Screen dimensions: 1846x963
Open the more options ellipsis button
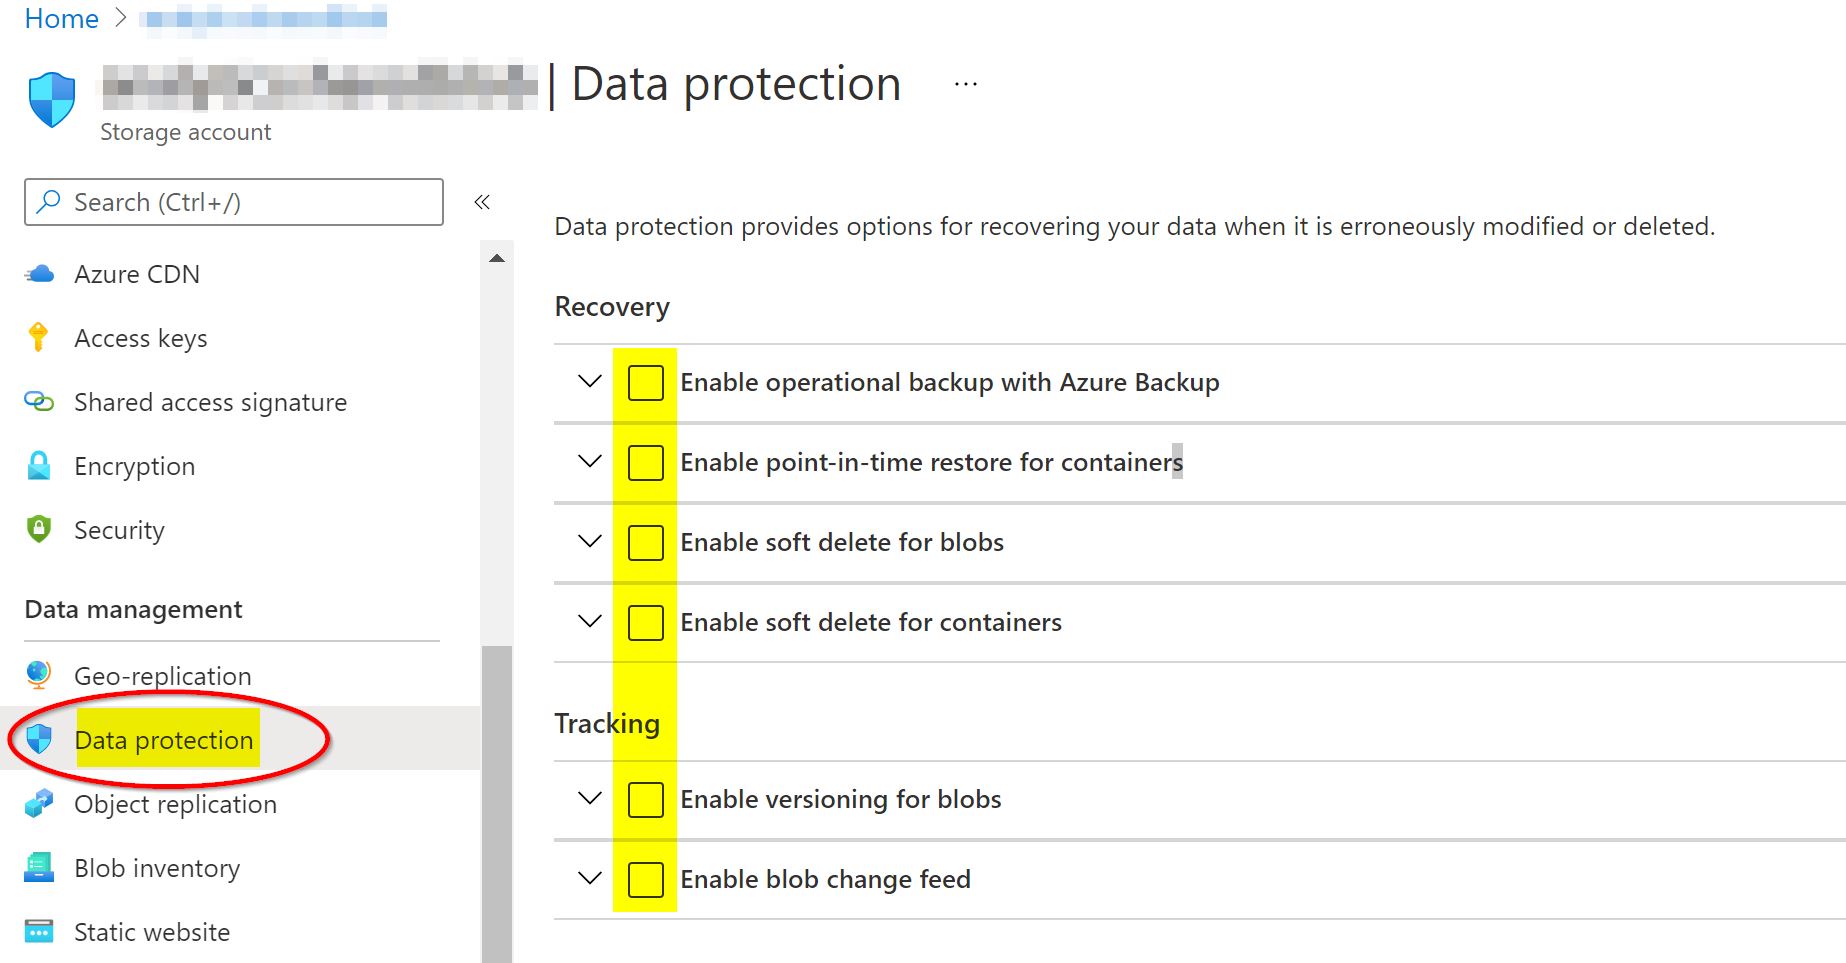pos(965,85)
